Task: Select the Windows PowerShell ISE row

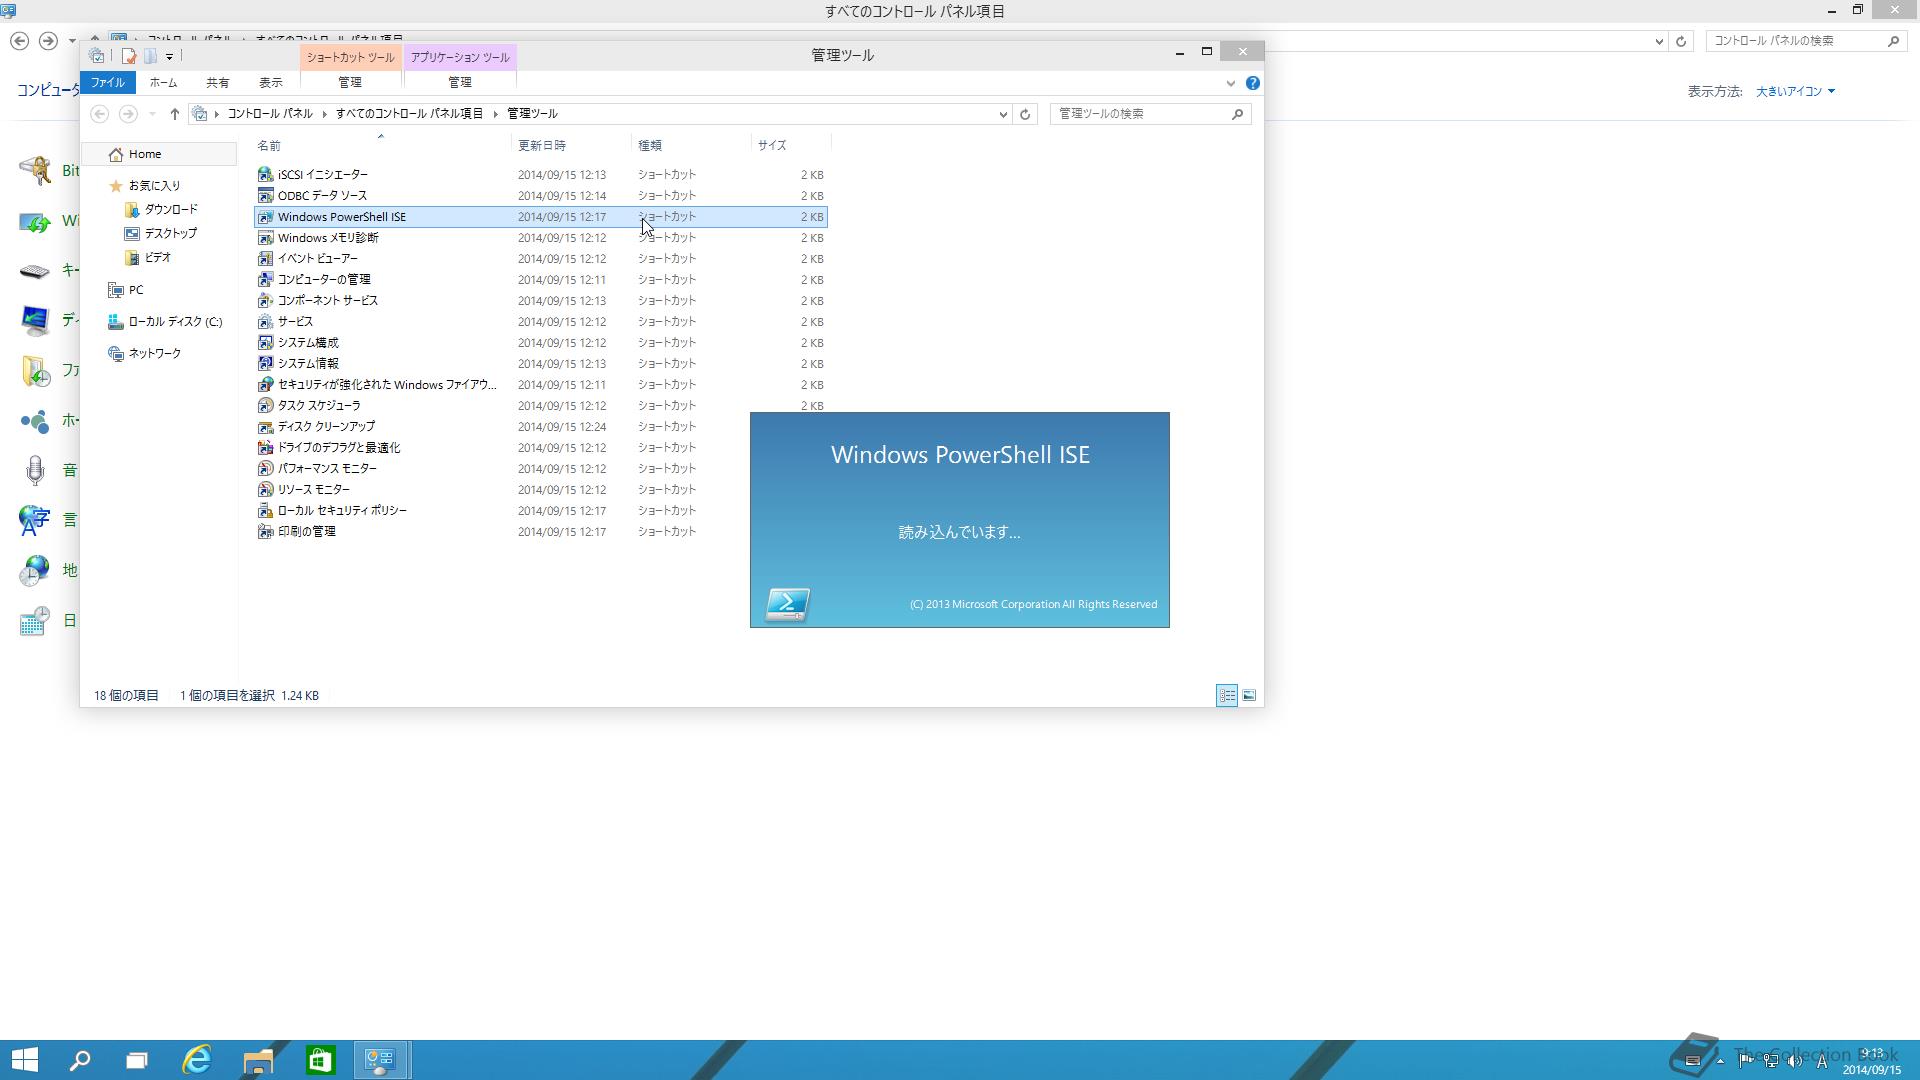Action: point(541,217)
